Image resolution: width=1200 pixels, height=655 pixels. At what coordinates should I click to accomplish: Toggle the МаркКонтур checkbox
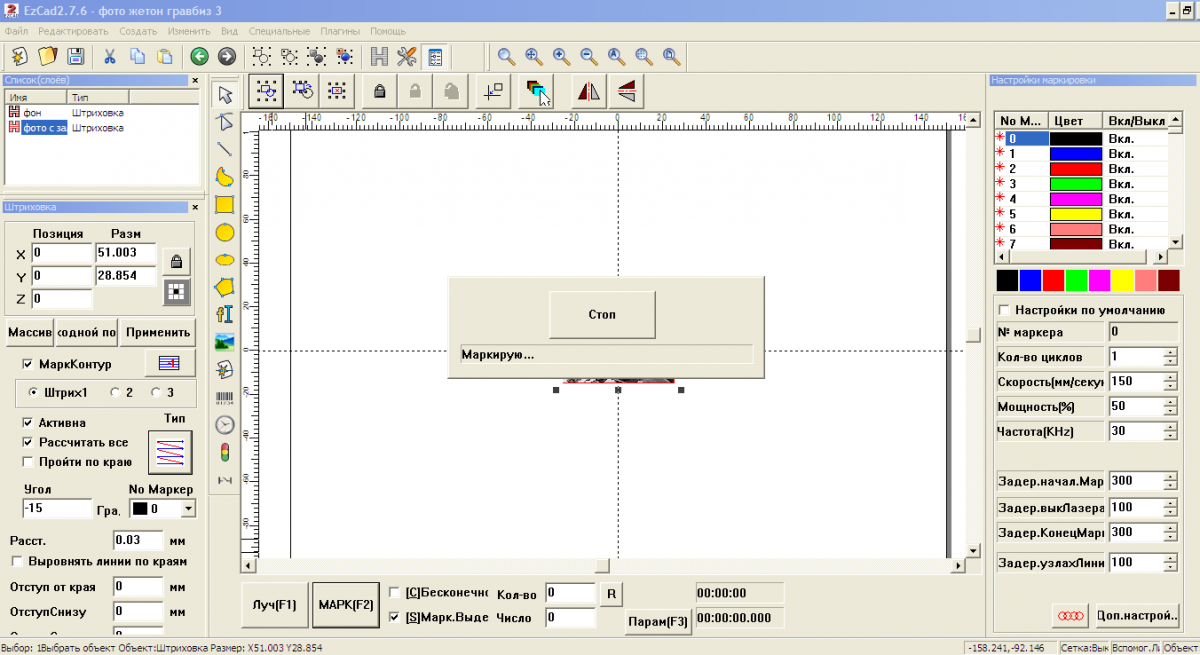tap(28, 364)
